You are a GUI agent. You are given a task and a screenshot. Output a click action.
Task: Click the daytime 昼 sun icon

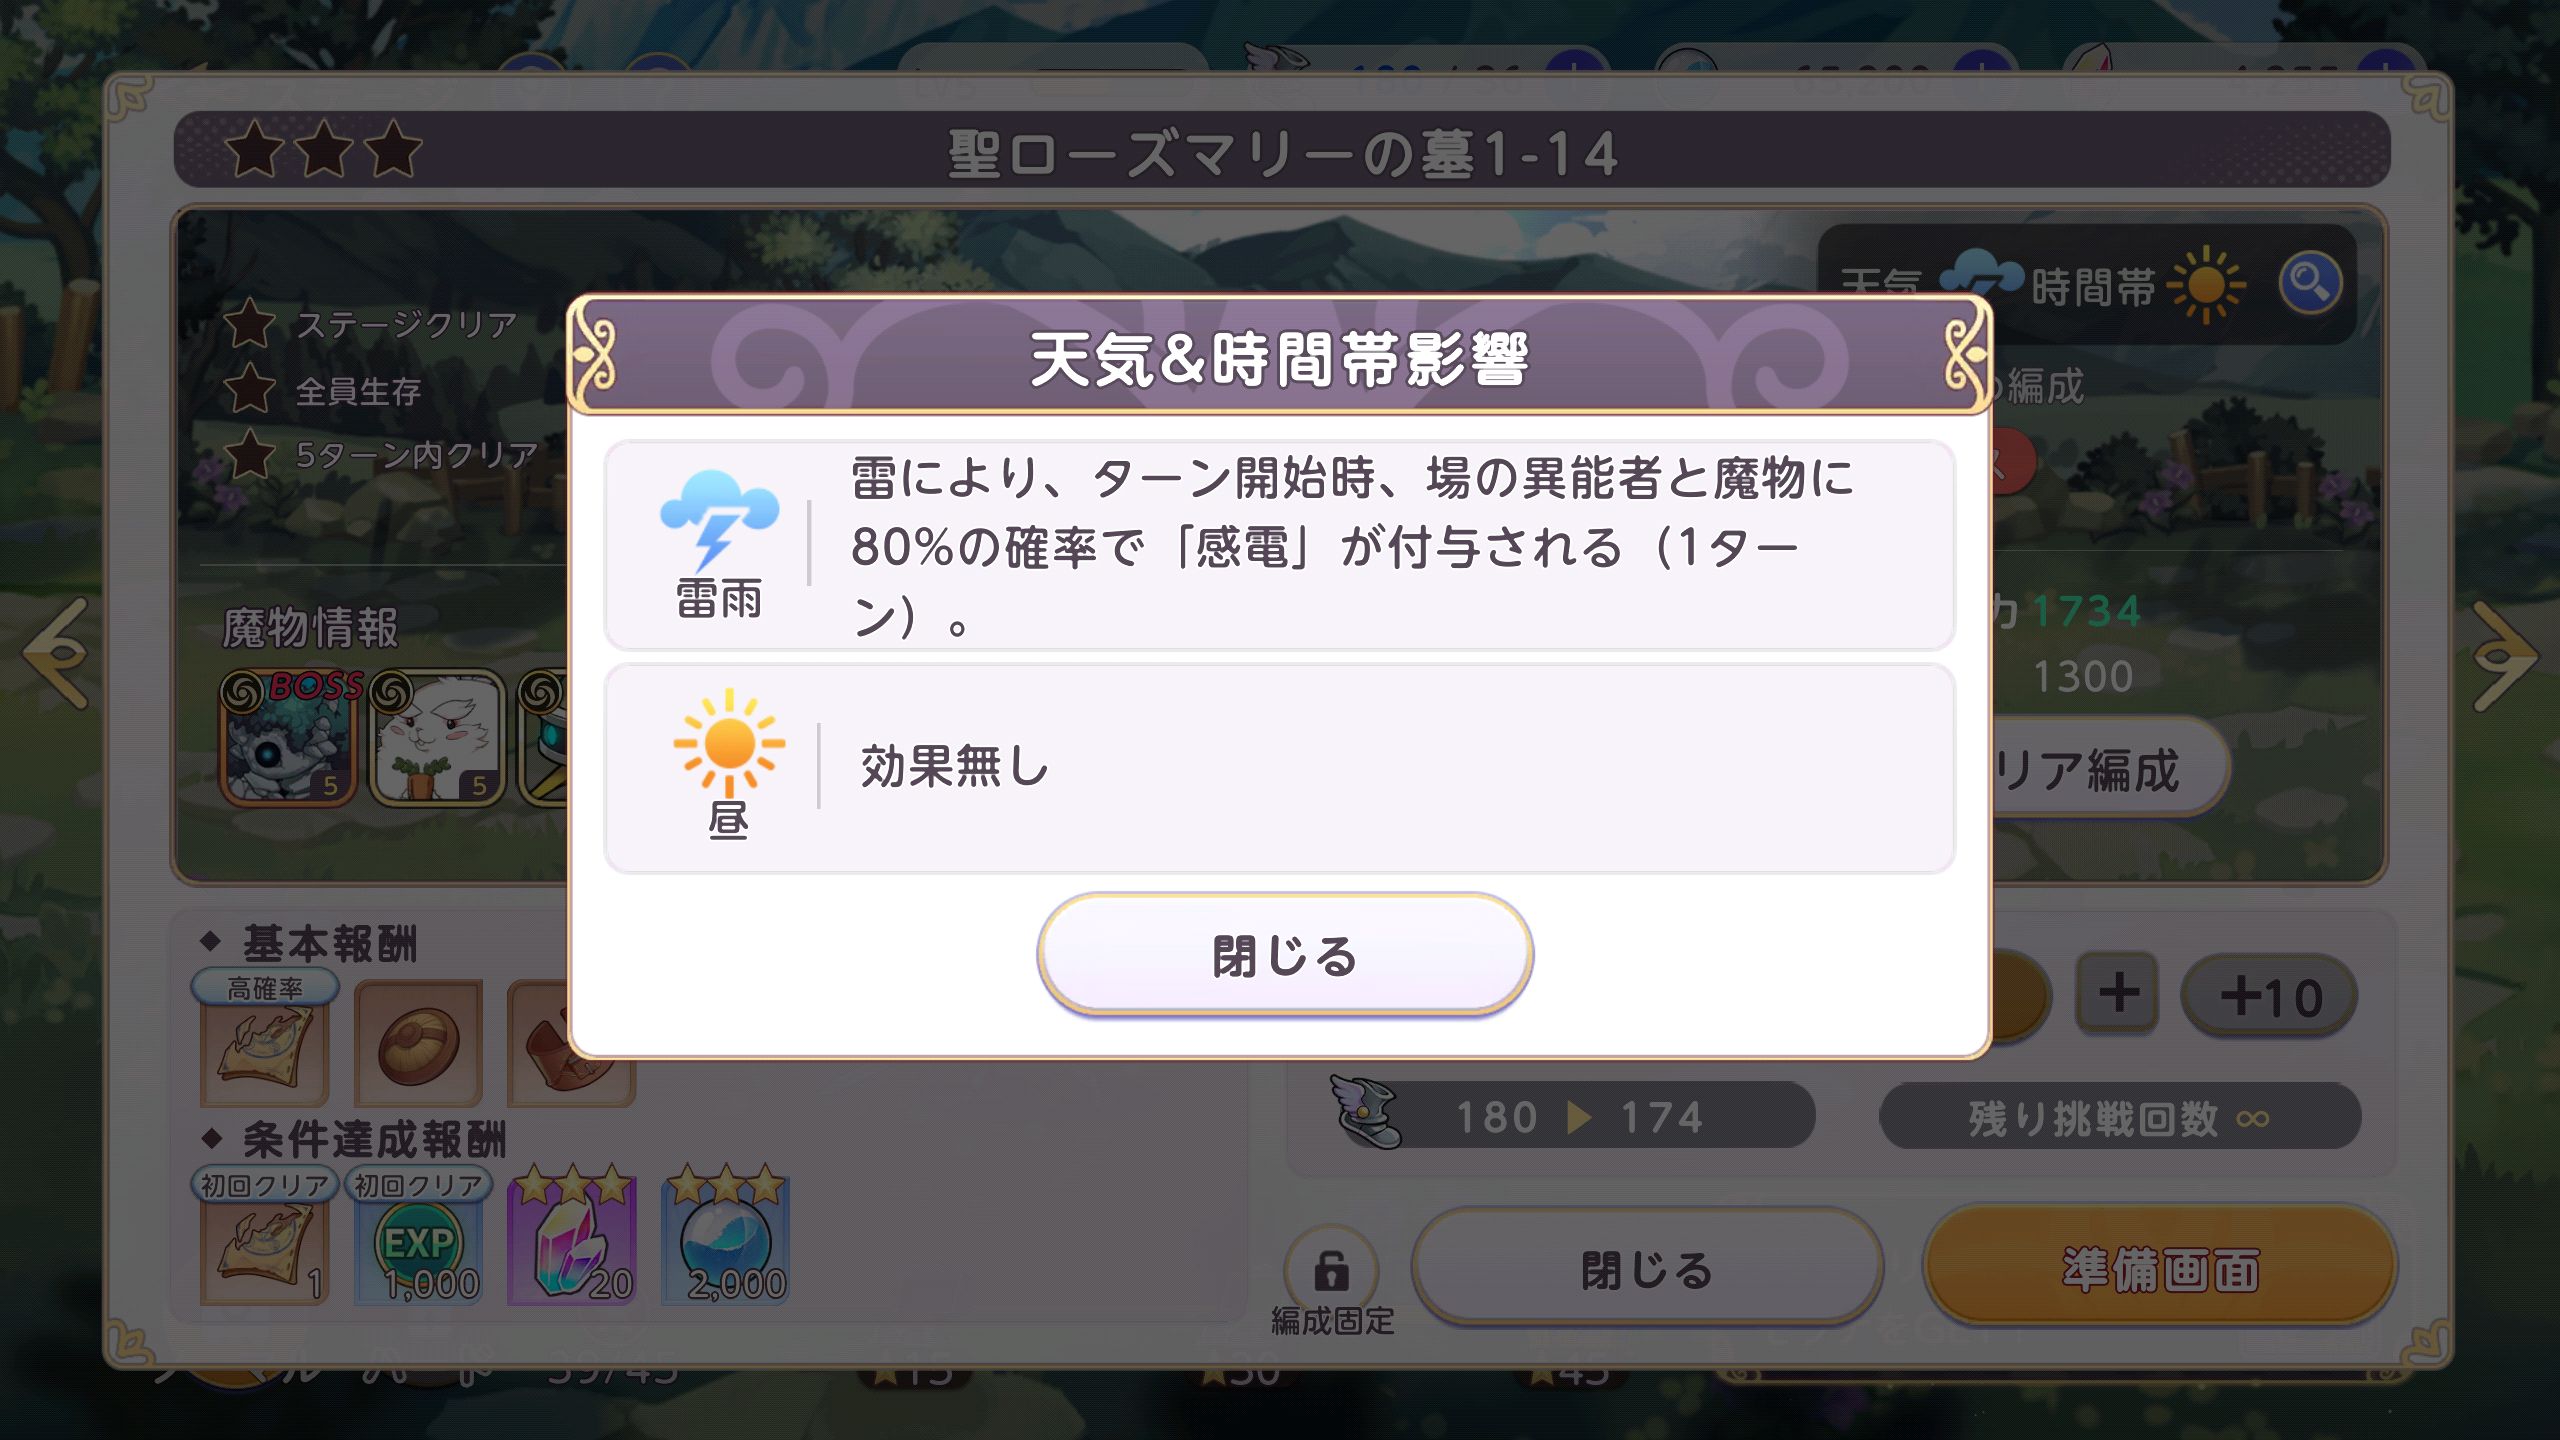click(729, 742)
